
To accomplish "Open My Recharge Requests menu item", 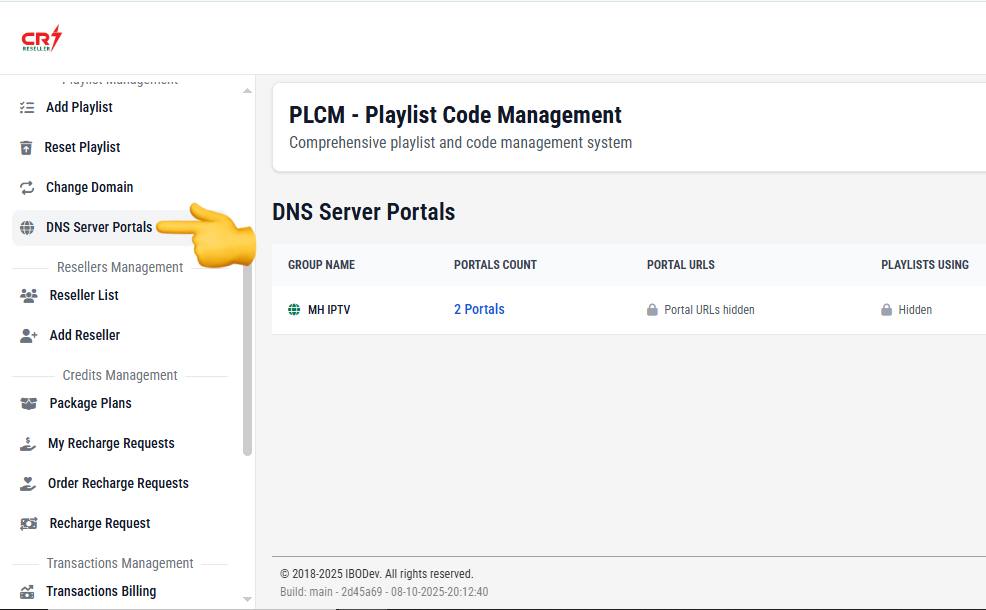I will (x=111, y=443).
